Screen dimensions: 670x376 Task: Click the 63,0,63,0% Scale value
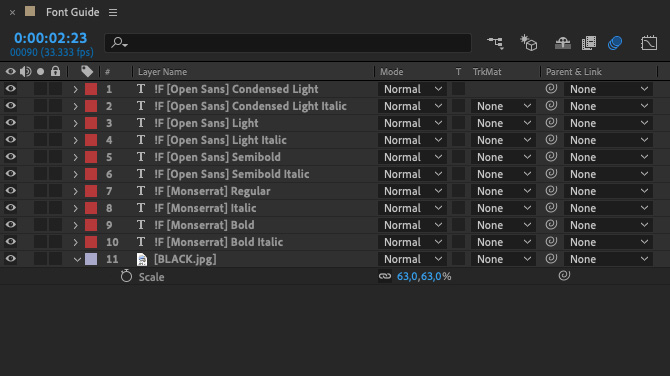point(424,276)
